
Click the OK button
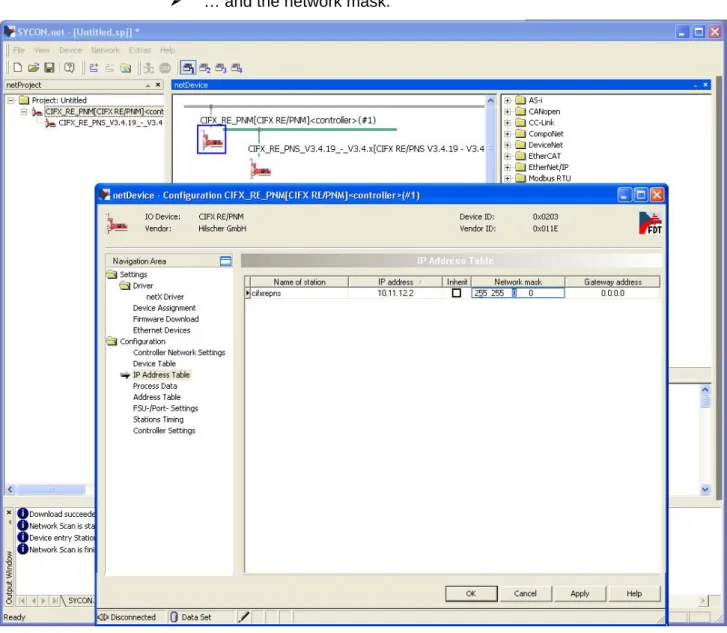click(x=471, y=594)
